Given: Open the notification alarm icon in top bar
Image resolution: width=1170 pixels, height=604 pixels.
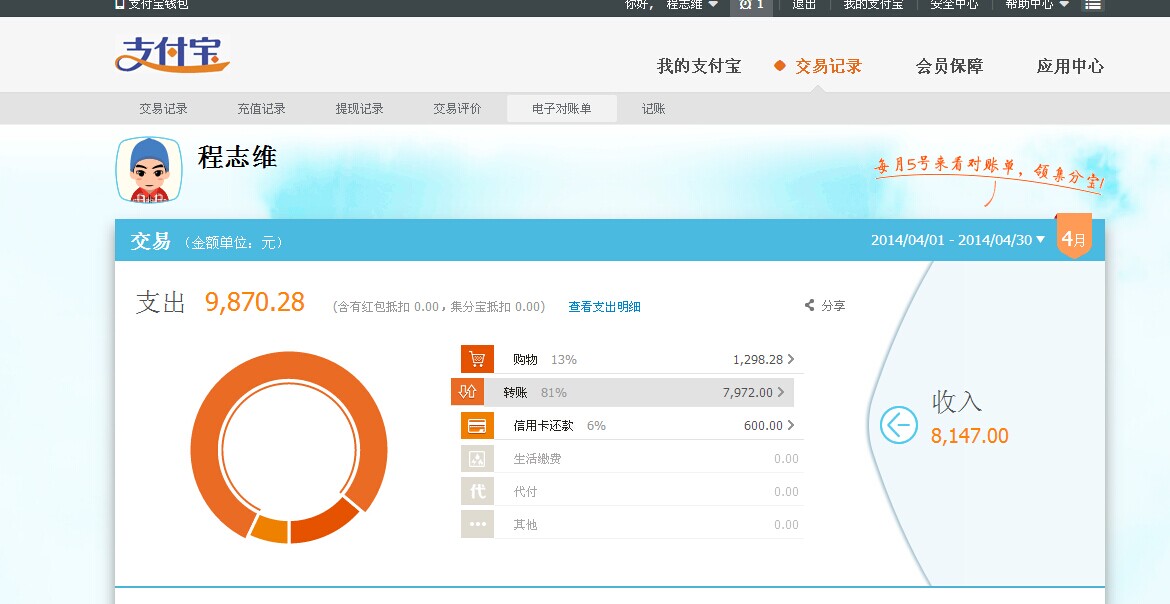Looking at the screenshot, I should 751,5.
